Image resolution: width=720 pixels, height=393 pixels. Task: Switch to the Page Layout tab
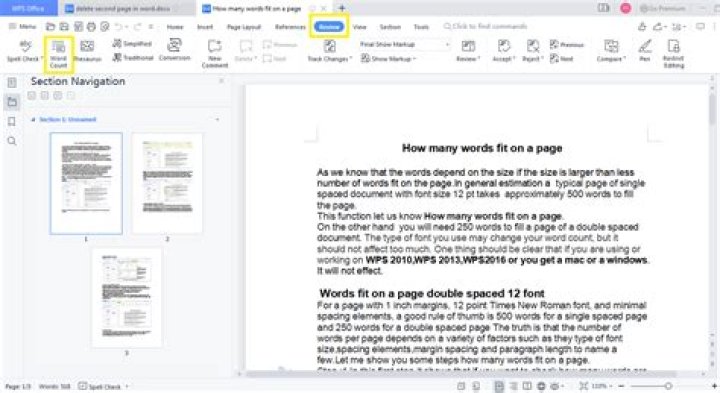coord(244,27)
